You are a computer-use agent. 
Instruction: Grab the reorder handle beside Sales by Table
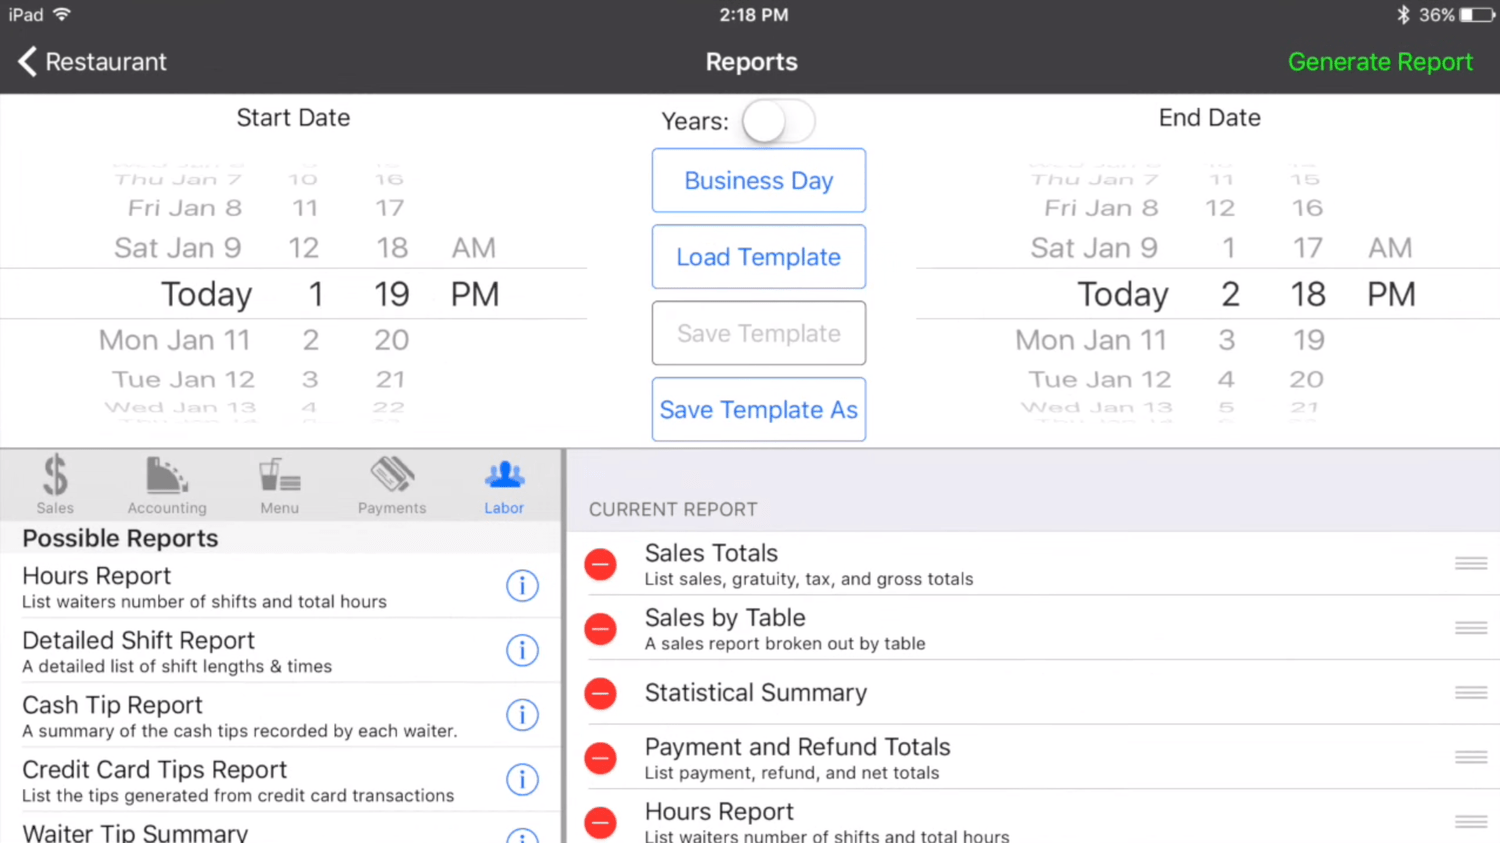[1470, 629]
